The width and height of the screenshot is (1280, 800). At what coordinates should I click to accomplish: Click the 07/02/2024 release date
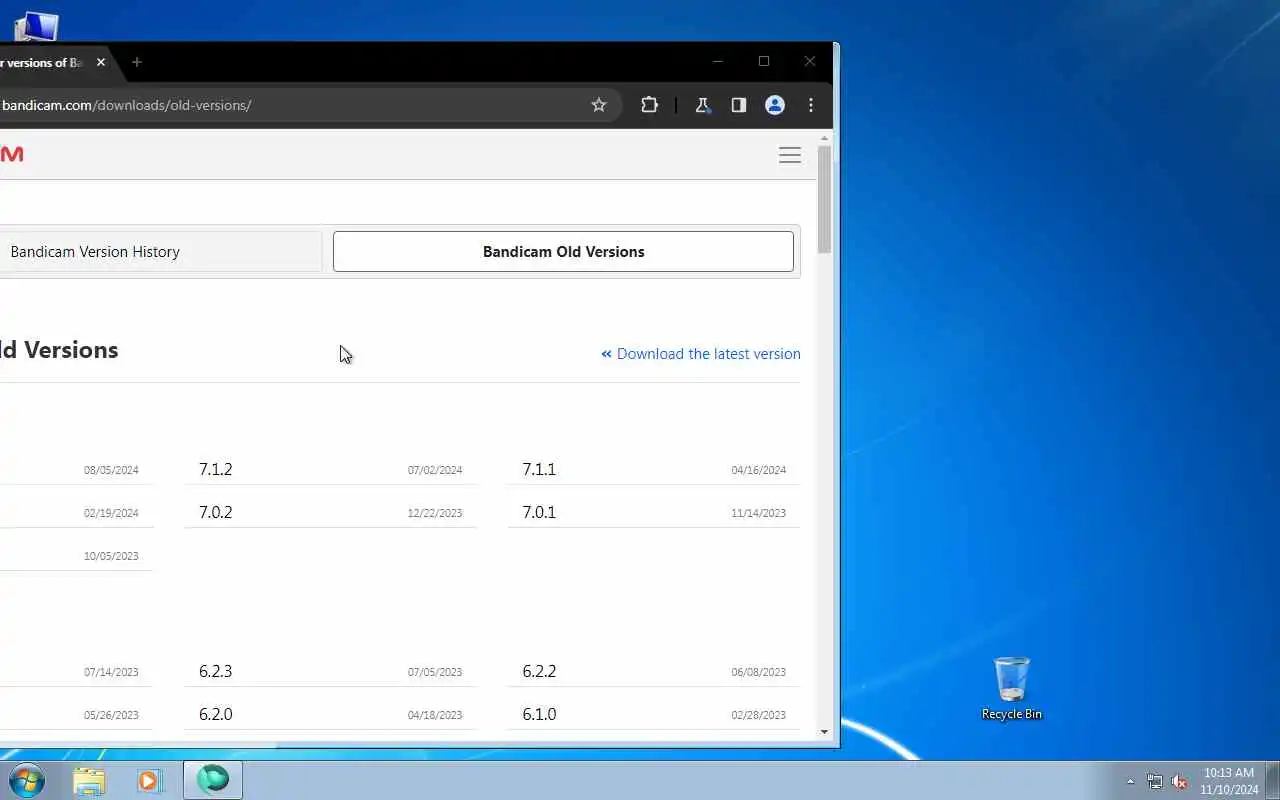pyautogui.click(x=435, y=470)
